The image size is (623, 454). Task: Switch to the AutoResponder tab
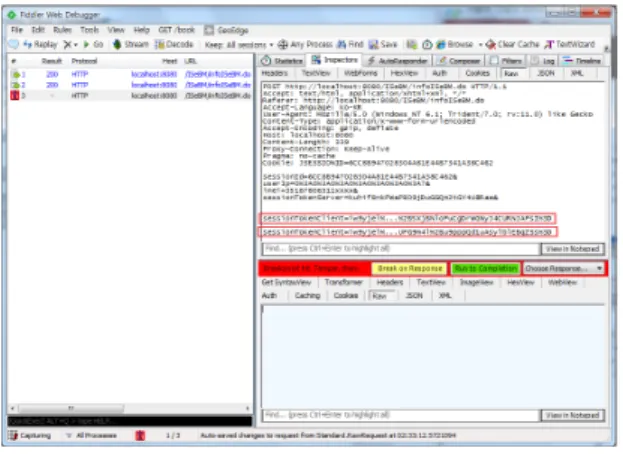(x=397, y=61)
